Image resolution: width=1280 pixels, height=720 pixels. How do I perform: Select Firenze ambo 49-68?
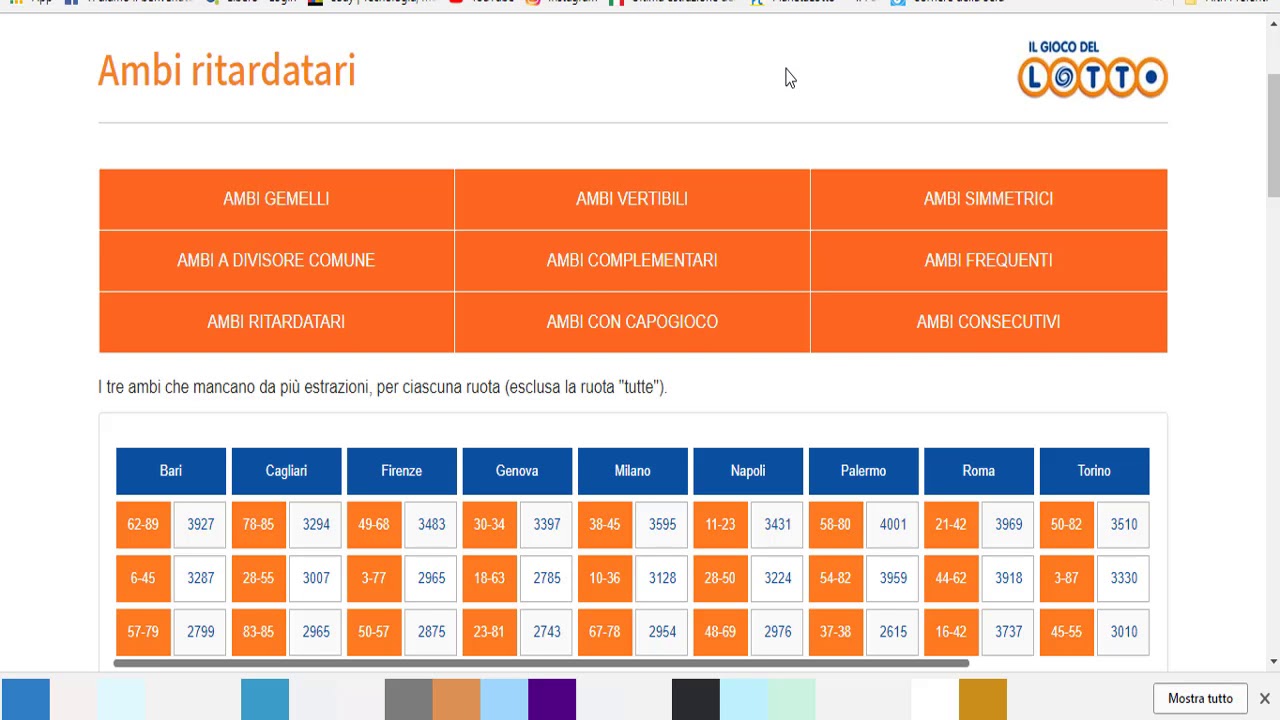click(x=374, y=525)
